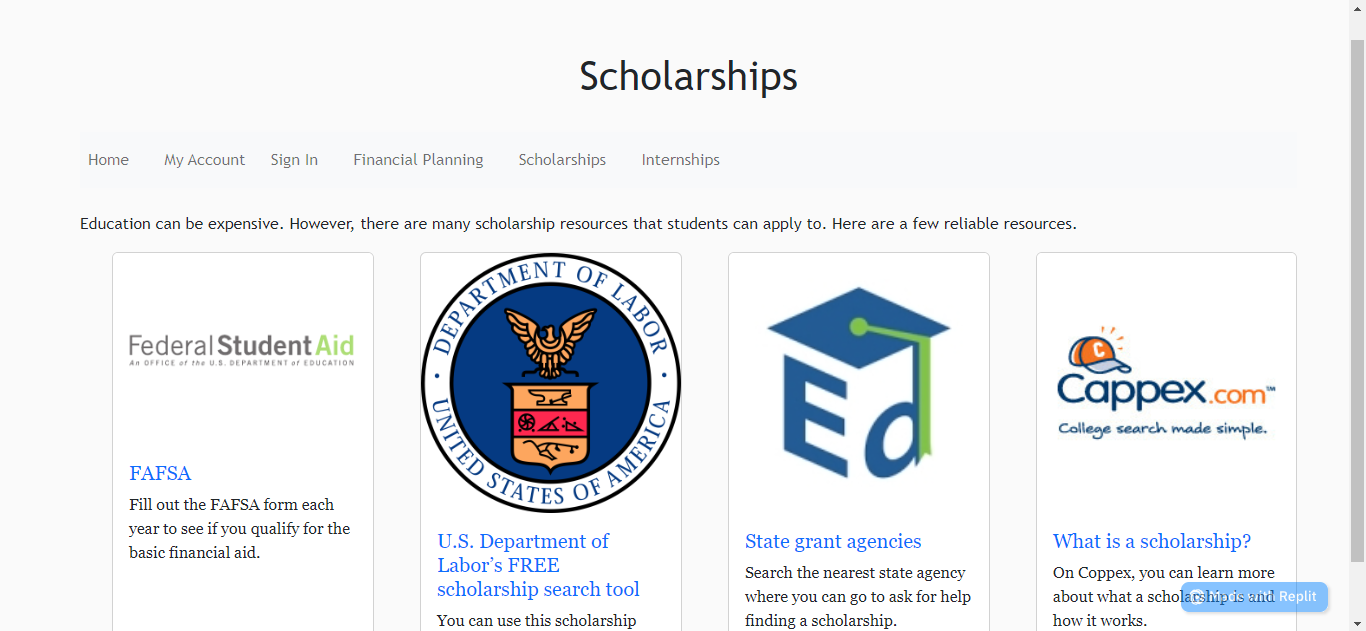
Task: Click the Scholarships navigation entry
Action: pos(562,159)
